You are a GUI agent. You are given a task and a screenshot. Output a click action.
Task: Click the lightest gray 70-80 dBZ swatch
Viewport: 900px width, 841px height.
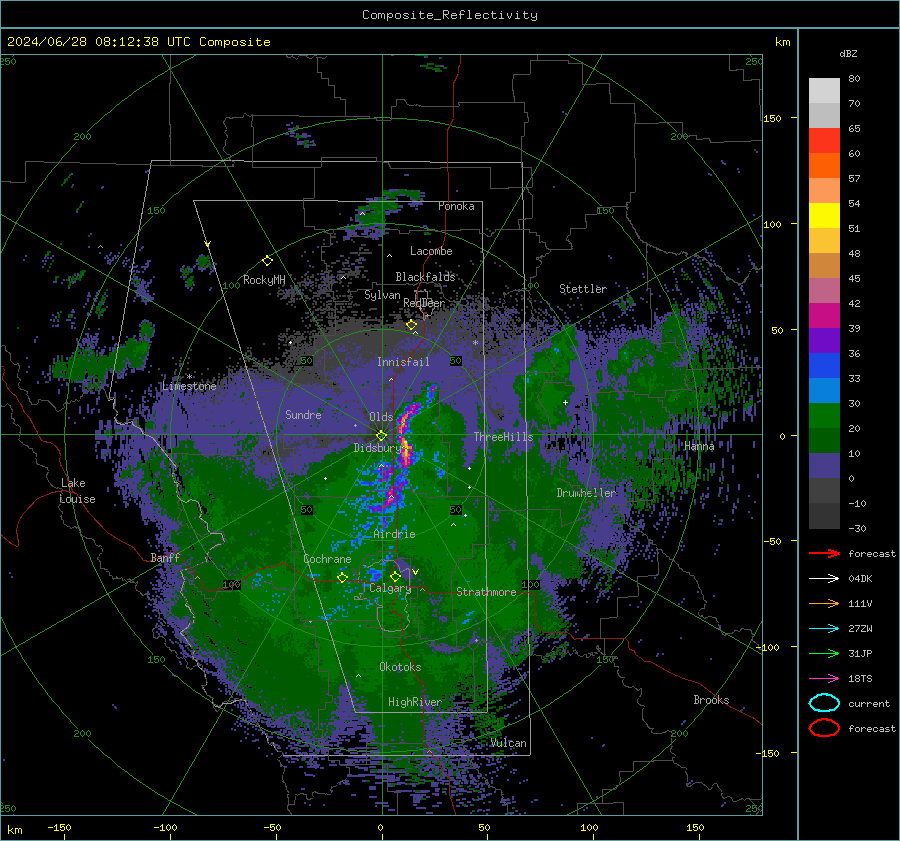tap(824, 90)
